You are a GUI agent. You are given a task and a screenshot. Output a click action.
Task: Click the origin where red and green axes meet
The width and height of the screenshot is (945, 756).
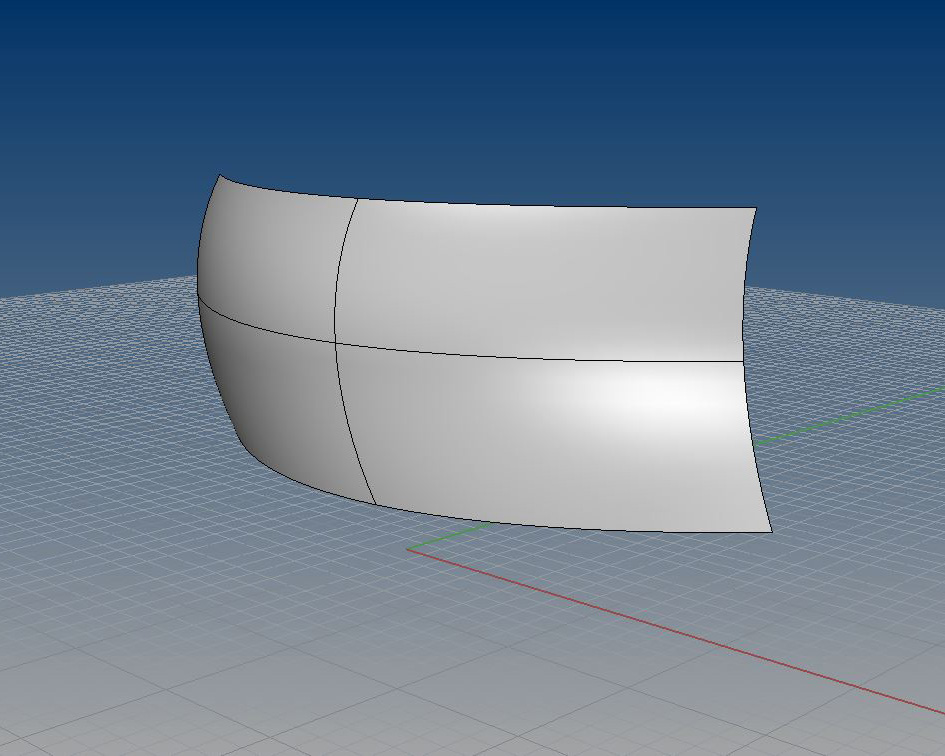pyautogui.click(x=408, y=548)
